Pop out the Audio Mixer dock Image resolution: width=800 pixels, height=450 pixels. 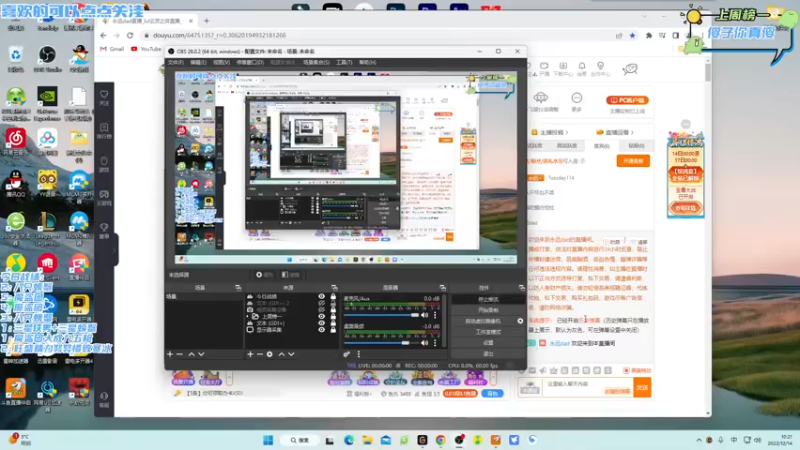(x=442, y=288)
